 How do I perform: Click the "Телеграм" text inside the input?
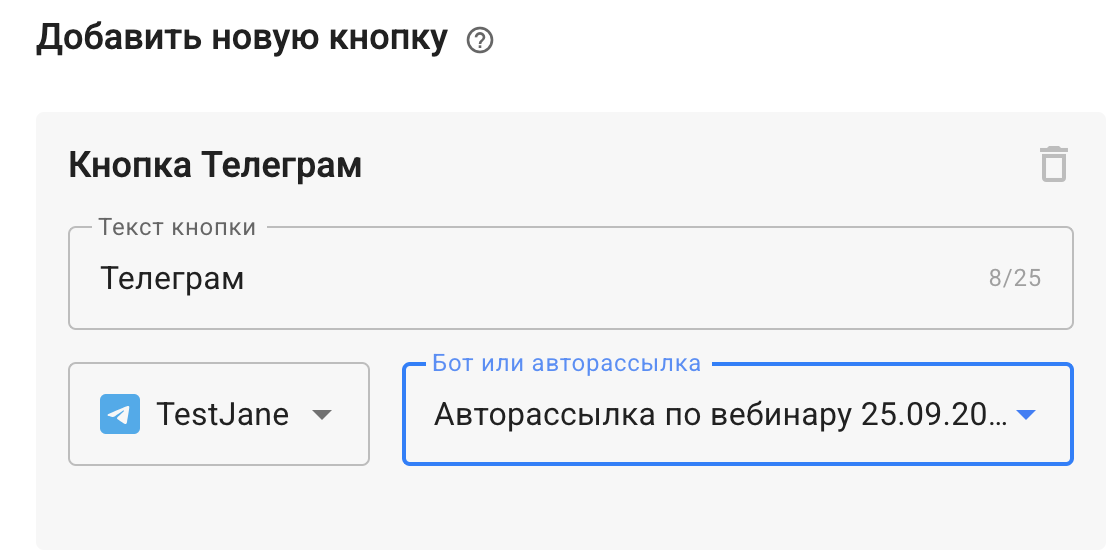click(172, 278)
